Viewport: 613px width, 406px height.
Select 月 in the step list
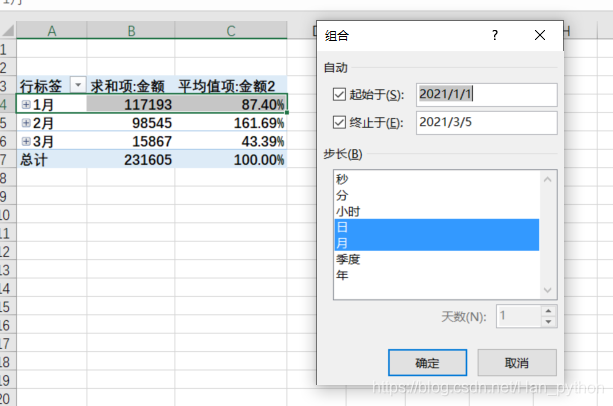tap(437, 243)
